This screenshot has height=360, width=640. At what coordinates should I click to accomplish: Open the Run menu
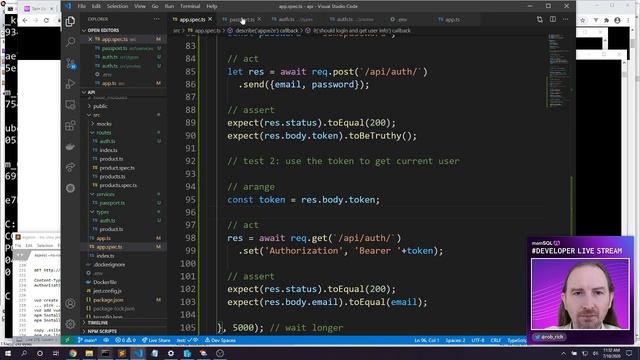(169, 6)
